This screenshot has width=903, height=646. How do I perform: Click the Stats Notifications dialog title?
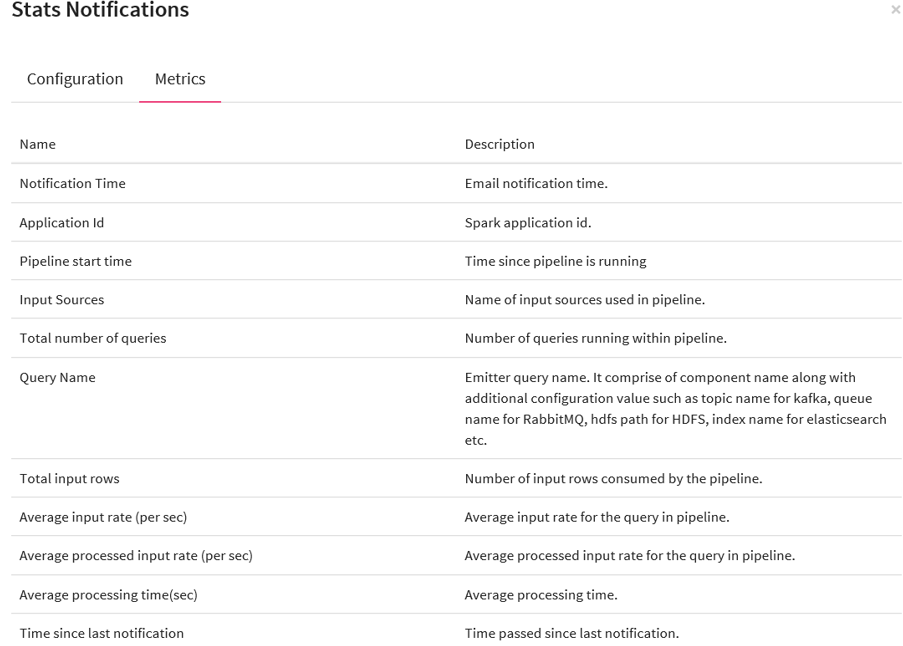(x=100, y=11)
